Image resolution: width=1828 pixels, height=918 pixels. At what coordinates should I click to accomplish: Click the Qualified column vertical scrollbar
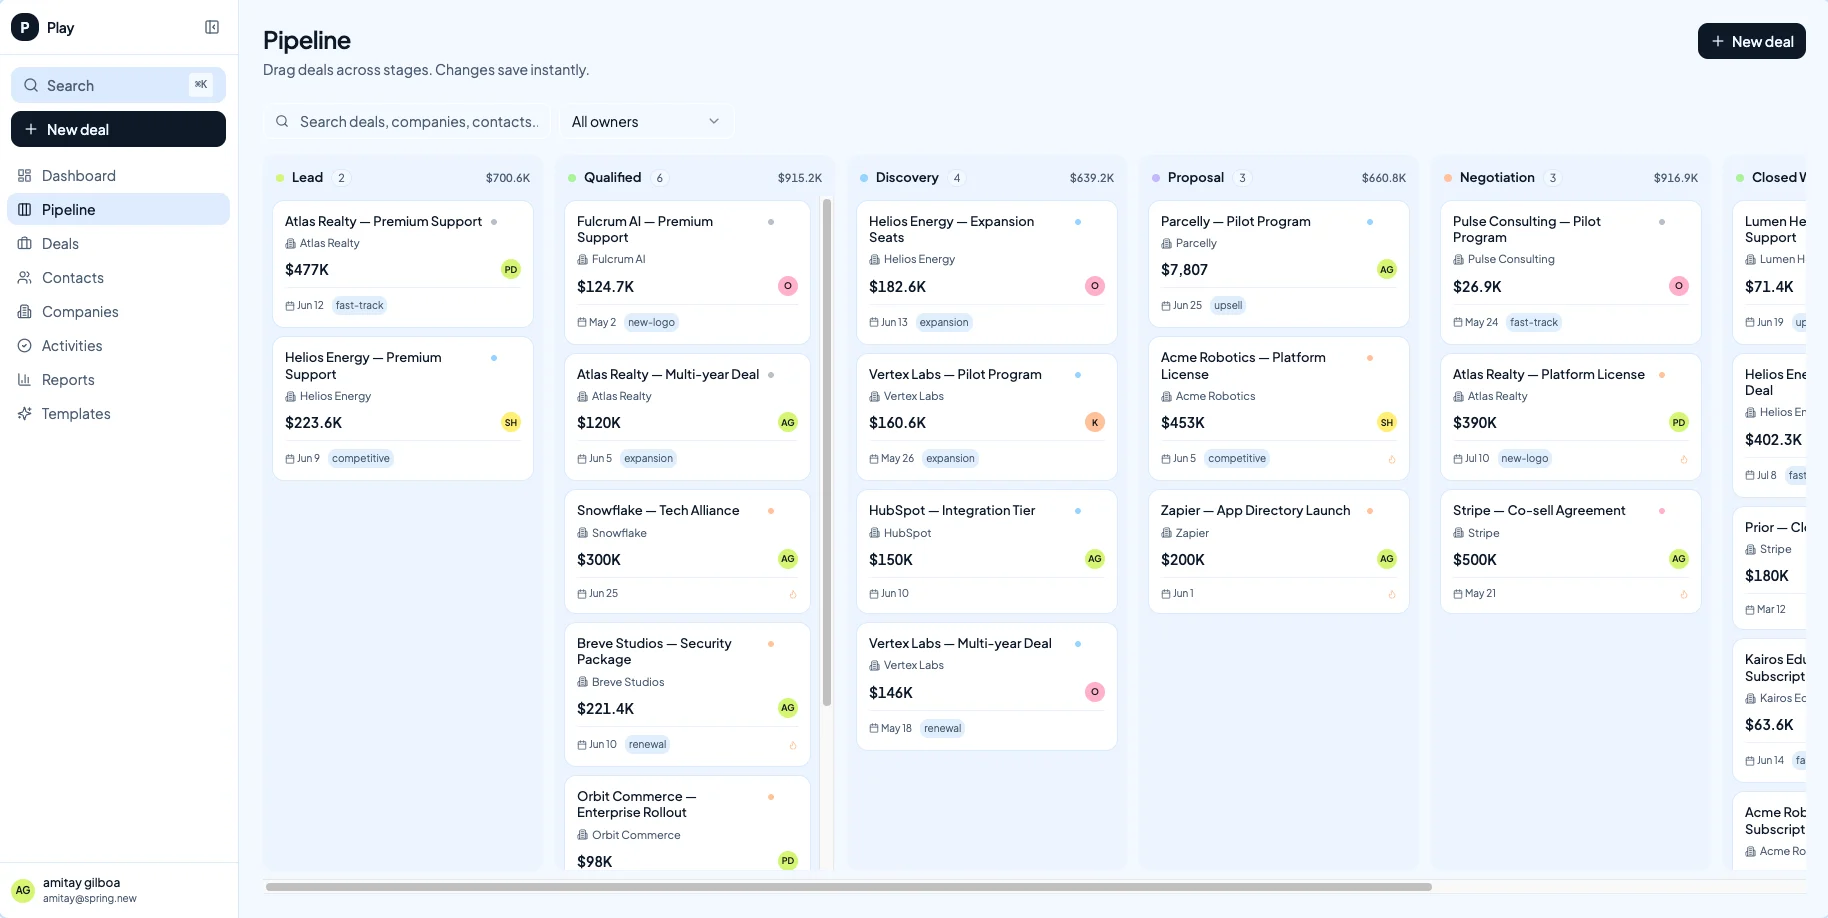pos(827,452)
